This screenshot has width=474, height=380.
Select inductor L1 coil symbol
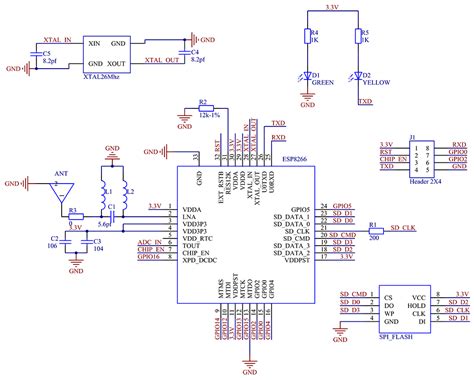coord(104,196)
